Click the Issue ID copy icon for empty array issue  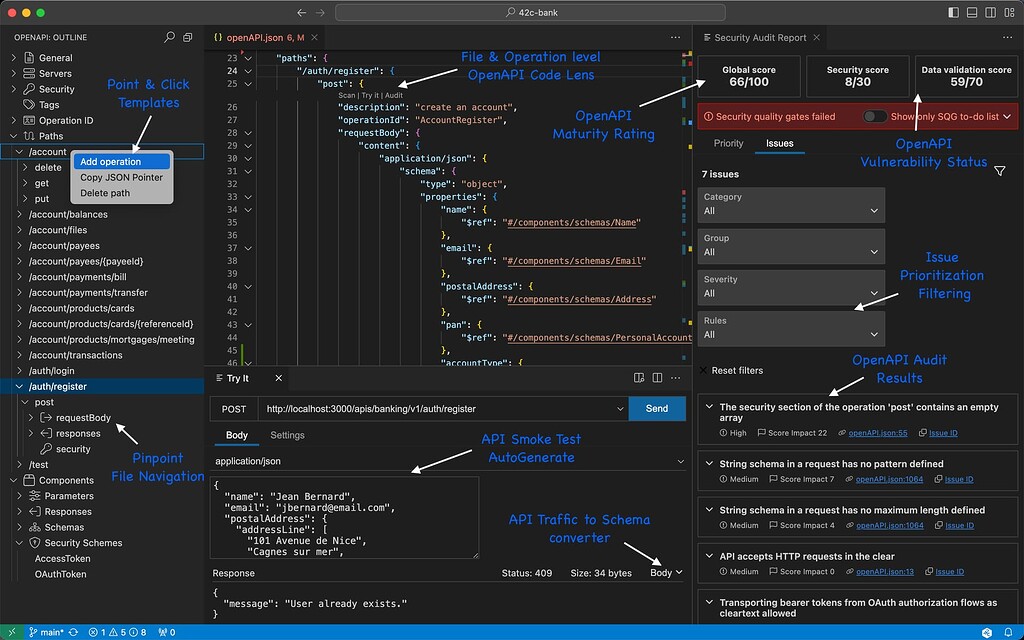(922, 433)
